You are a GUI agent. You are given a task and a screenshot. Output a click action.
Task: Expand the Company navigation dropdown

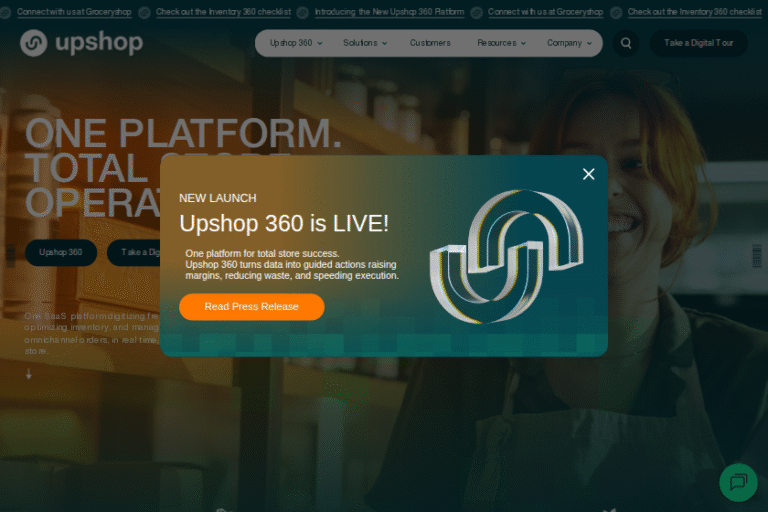click(x=569, y=43)
